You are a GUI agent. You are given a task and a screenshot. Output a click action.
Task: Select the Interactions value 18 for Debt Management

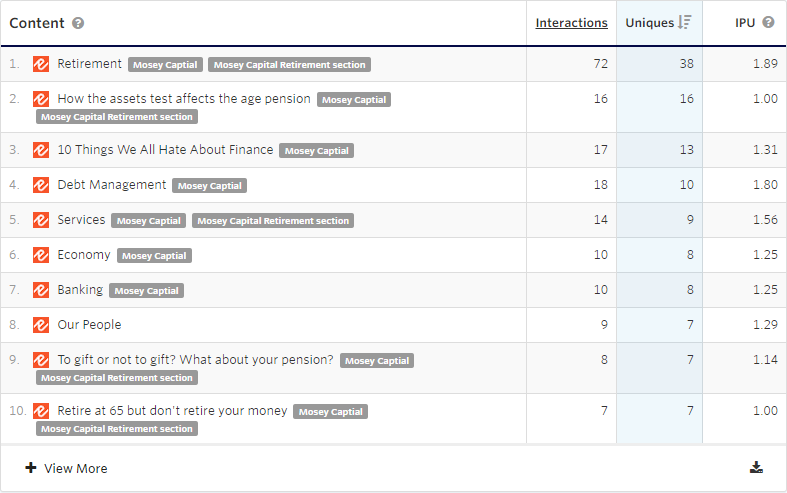coord(600,185)
